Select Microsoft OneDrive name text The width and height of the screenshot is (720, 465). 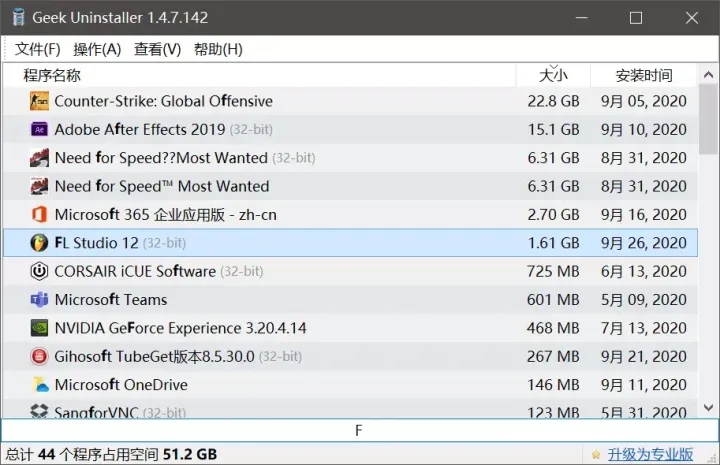click(121, 385)
